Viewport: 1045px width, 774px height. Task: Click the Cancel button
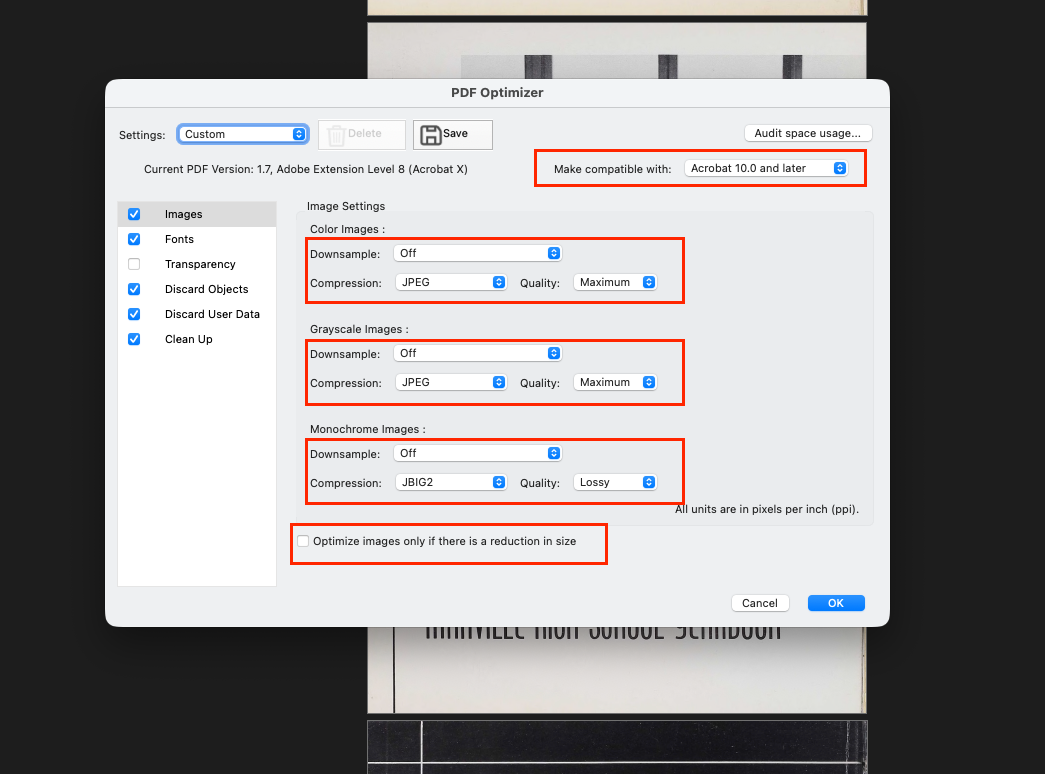(760, 603)
